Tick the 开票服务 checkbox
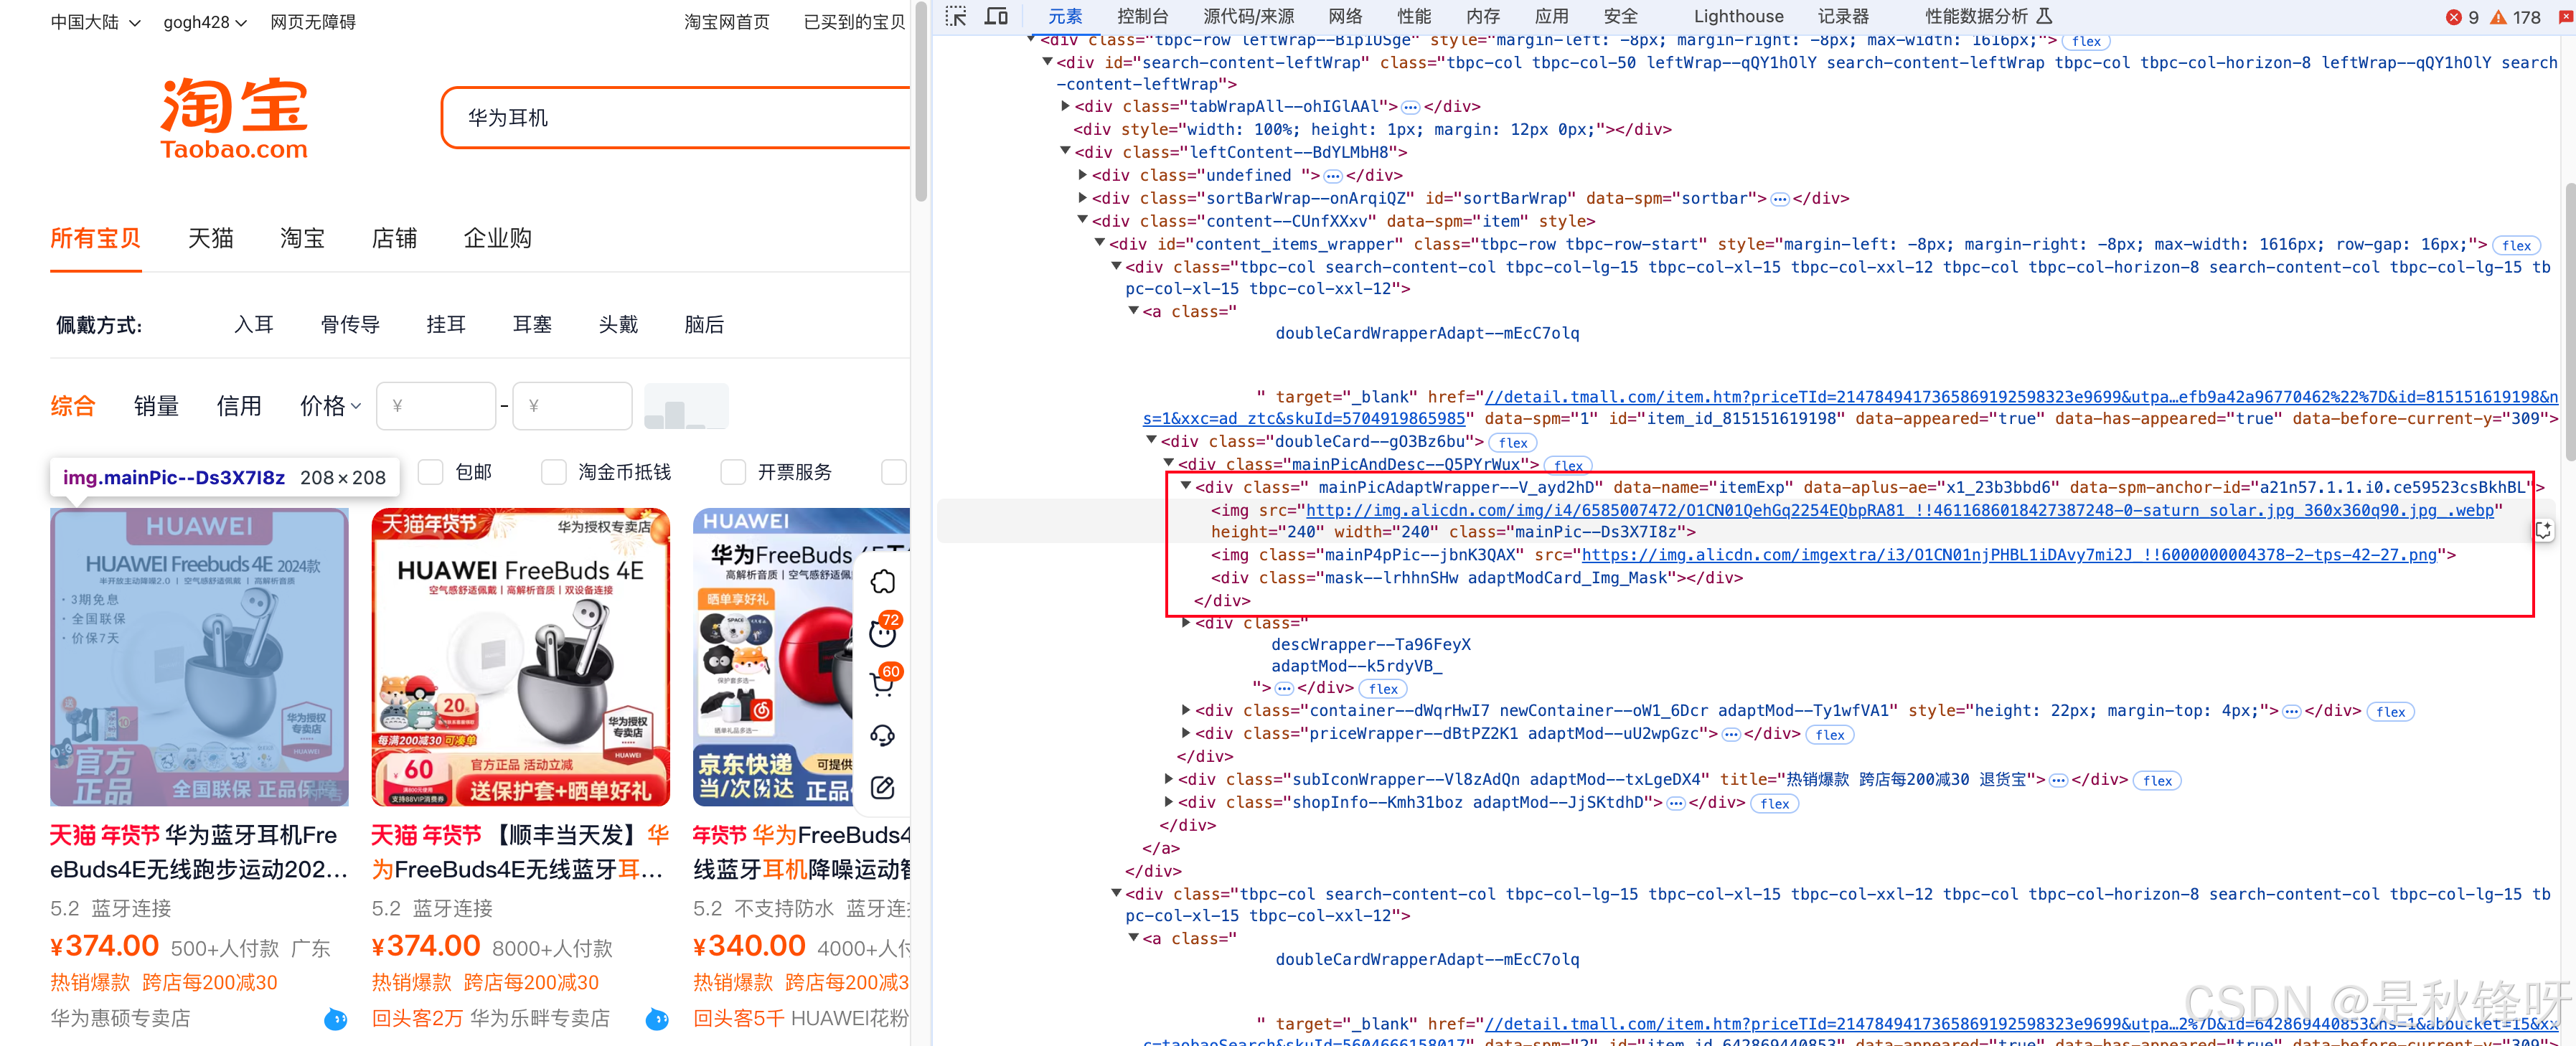Viewport: 2576px width, 1046px height. [x=733, y=472]
